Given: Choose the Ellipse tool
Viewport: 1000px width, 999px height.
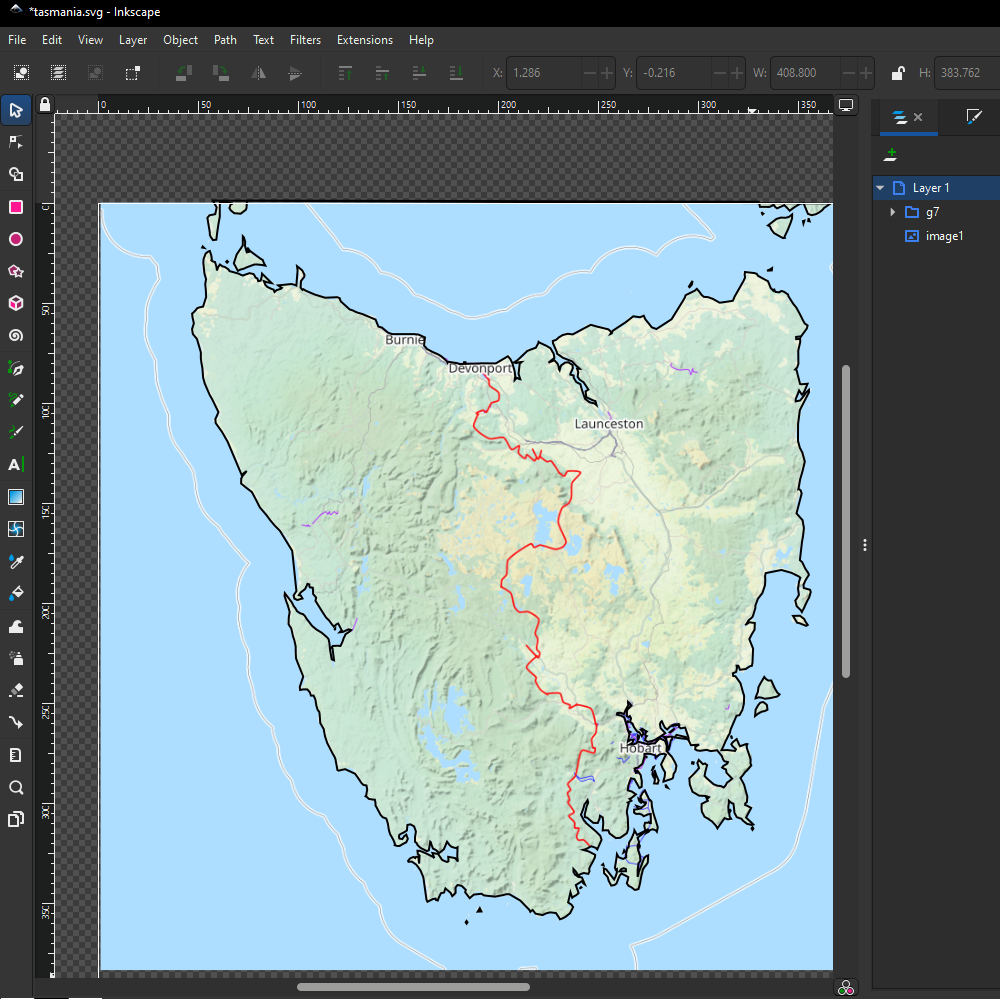Looking at the screenshot, I should pos(16,239).
